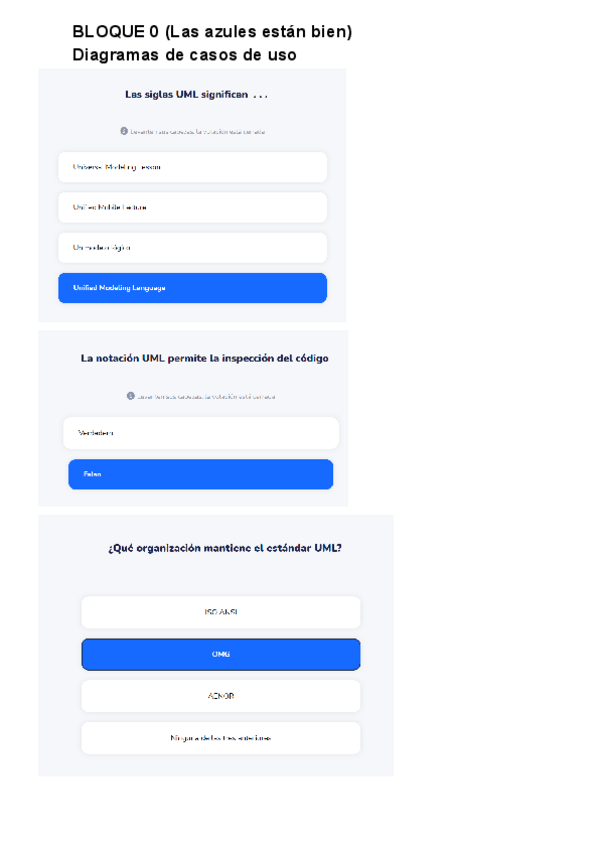The image size is (600, 848).
Task: Click the hint text below the code inspection question
Action: (x=205, y=397)
